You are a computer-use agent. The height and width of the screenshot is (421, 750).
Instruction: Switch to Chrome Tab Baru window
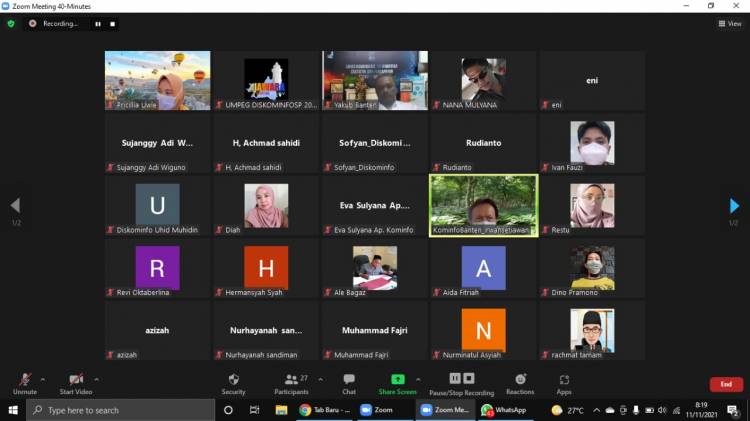(325, 410)
